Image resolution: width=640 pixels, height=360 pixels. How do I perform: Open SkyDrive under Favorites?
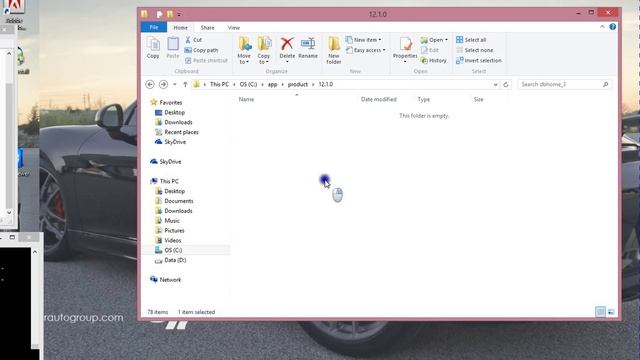[x=175, y=142]
